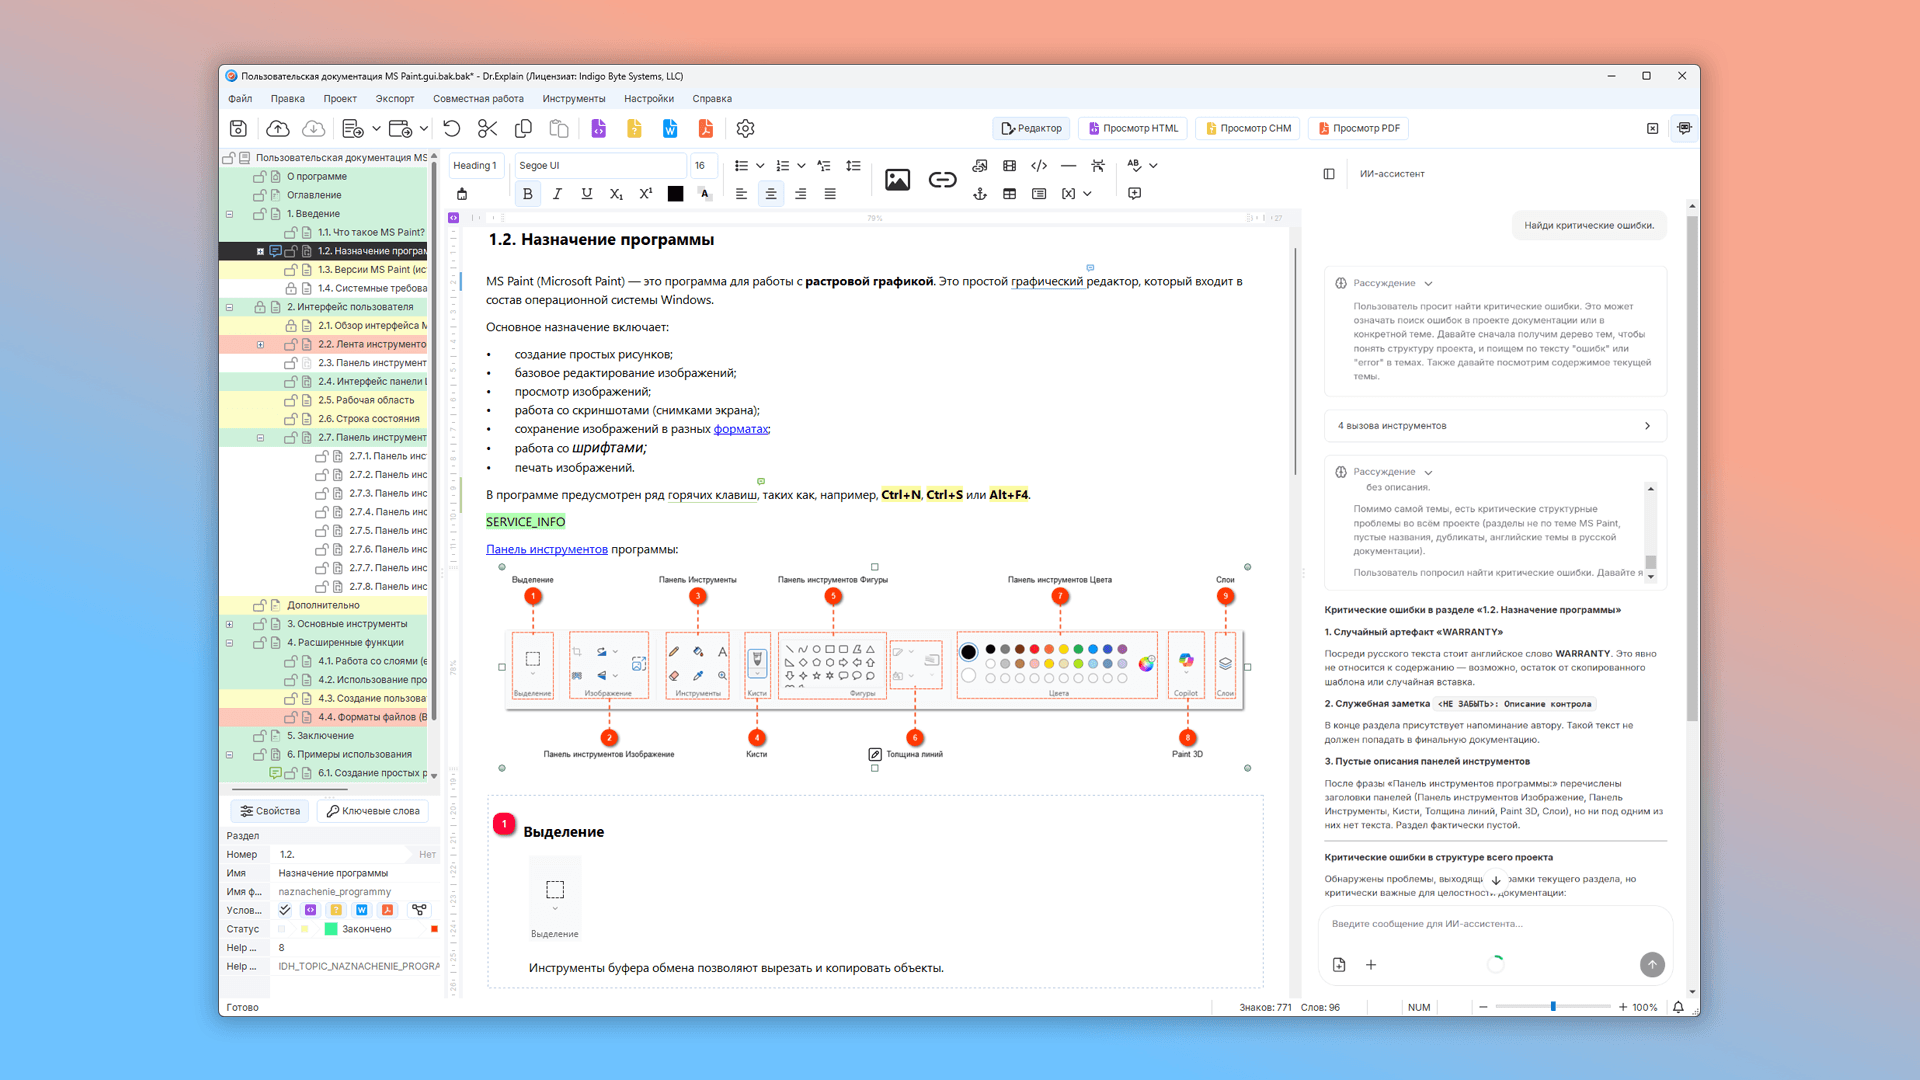Export to PDF using the red file icon
Screen dimensions: 1920x1080
706,128
